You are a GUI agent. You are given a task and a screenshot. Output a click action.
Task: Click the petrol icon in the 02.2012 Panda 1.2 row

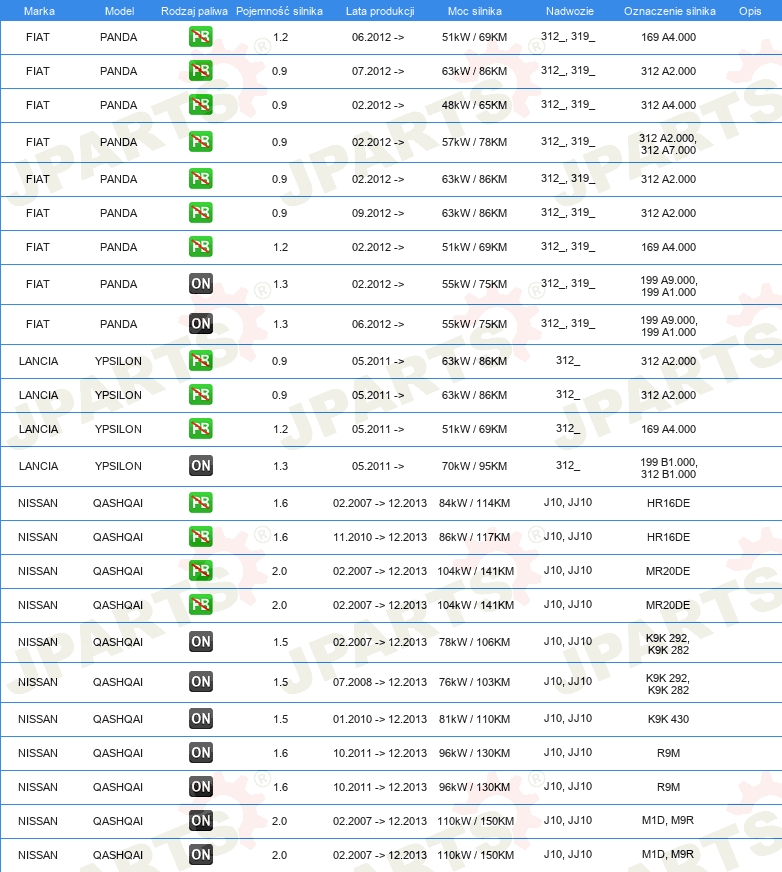coord(200,246)
